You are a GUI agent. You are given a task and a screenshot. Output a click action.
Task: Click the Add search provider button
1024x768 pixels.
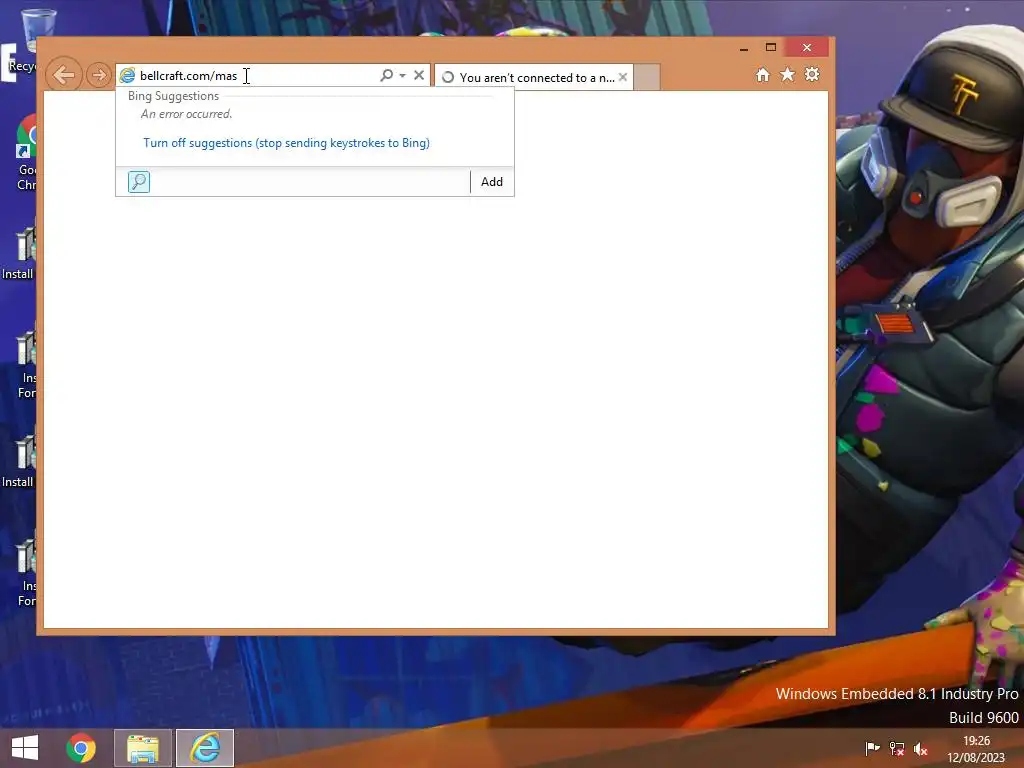(492, 182)
